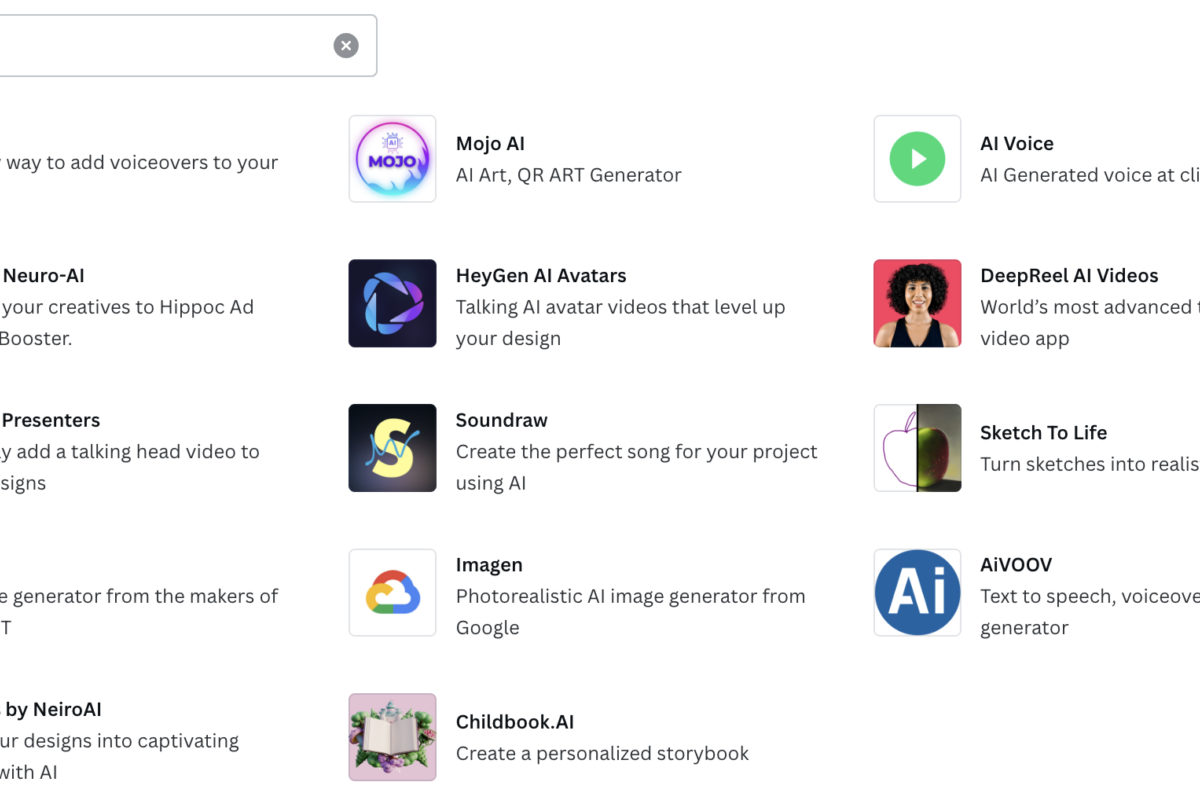Open the Mojo AI title link
The image size is (1200, 793).
490,144
